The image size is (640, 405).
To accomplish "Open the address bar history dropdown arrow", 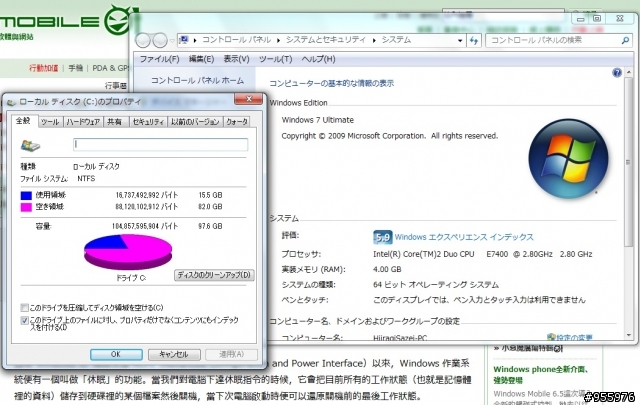I will (460, 40).
